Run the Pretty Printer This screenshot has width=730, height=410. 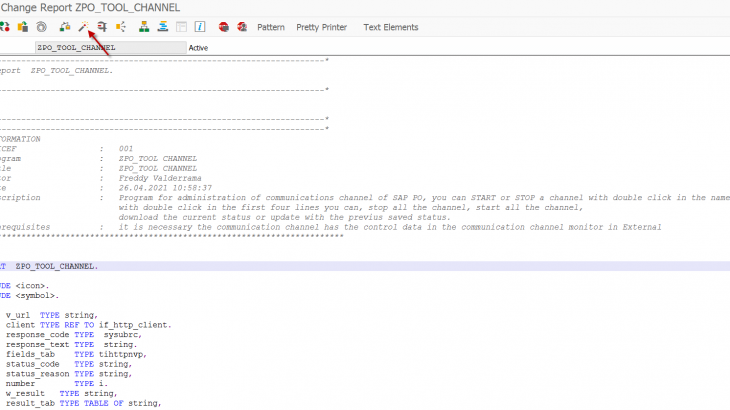coord(321,27)
